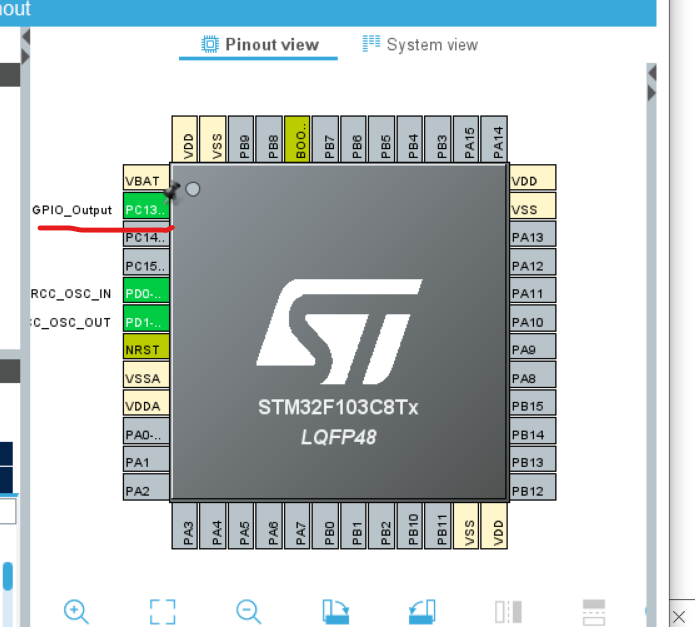Image resolution: width=695 pixels, height=627 pixels.
Task: Select the PA15 pin
Action: (x=466, y=139)
